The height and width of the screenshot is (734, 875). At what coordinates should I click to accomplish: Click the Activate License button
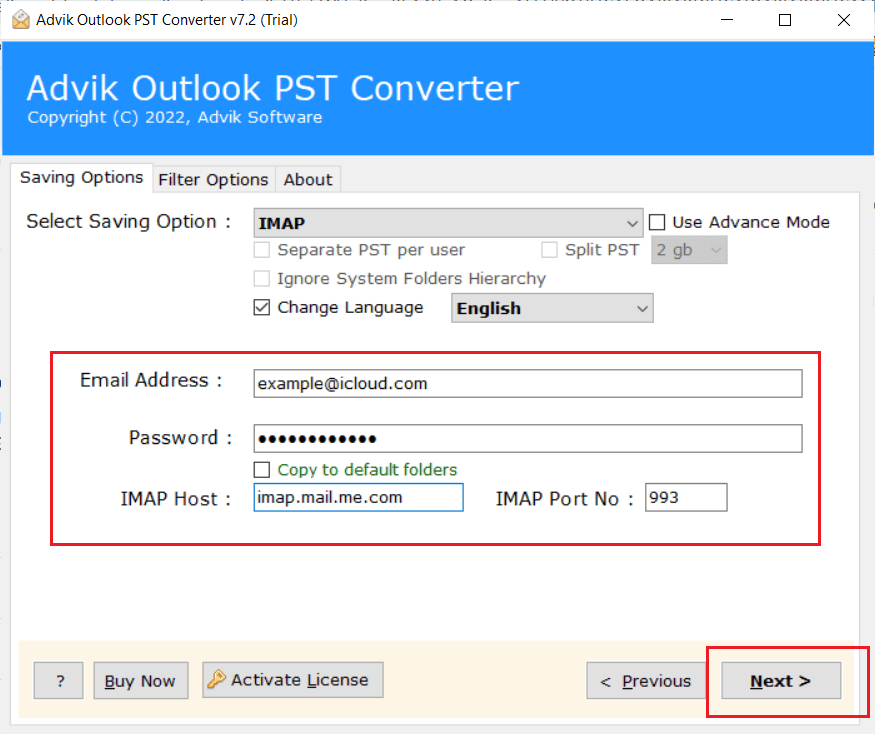pyautogui.click(x=293, y=680)
